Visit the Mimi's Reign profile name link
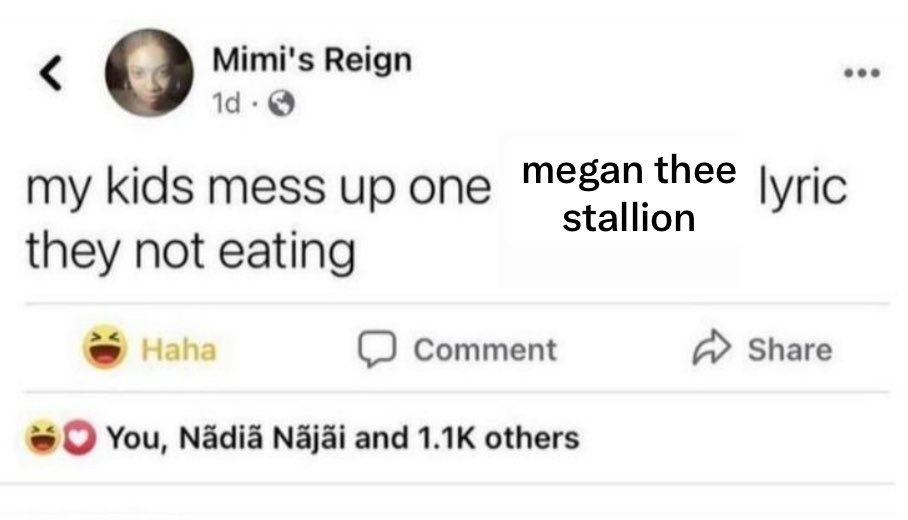Image resolution: width=908 pixels, height=520 pixels. coord(312,60)
